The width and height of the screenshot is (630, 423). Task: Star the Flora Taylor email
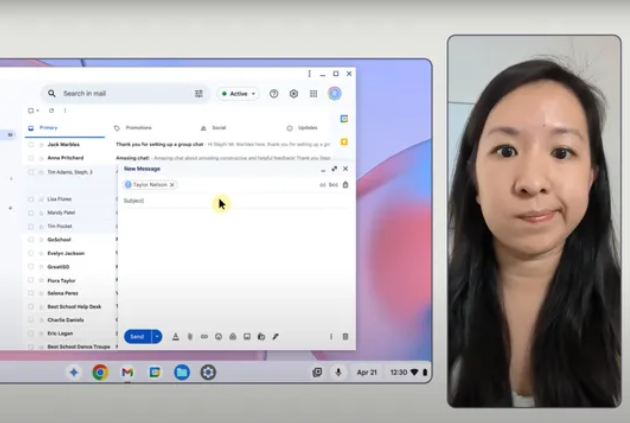coord(41,280)
